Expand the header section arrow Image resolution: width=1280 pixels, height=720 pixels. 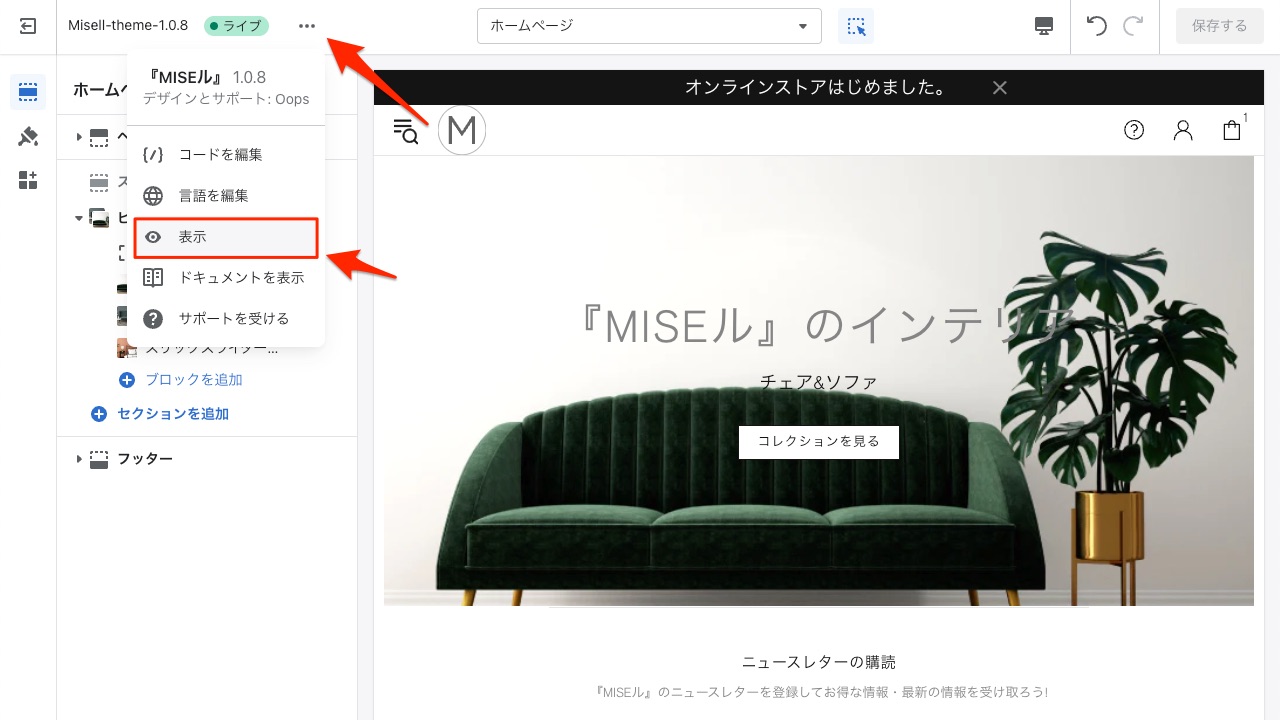coord(79,137)
